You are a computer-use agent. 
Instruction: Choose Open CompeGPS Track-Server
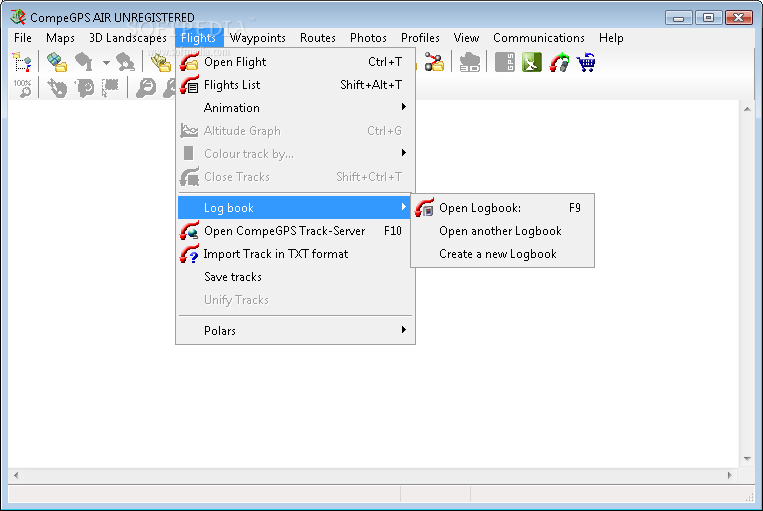[295, 231]
